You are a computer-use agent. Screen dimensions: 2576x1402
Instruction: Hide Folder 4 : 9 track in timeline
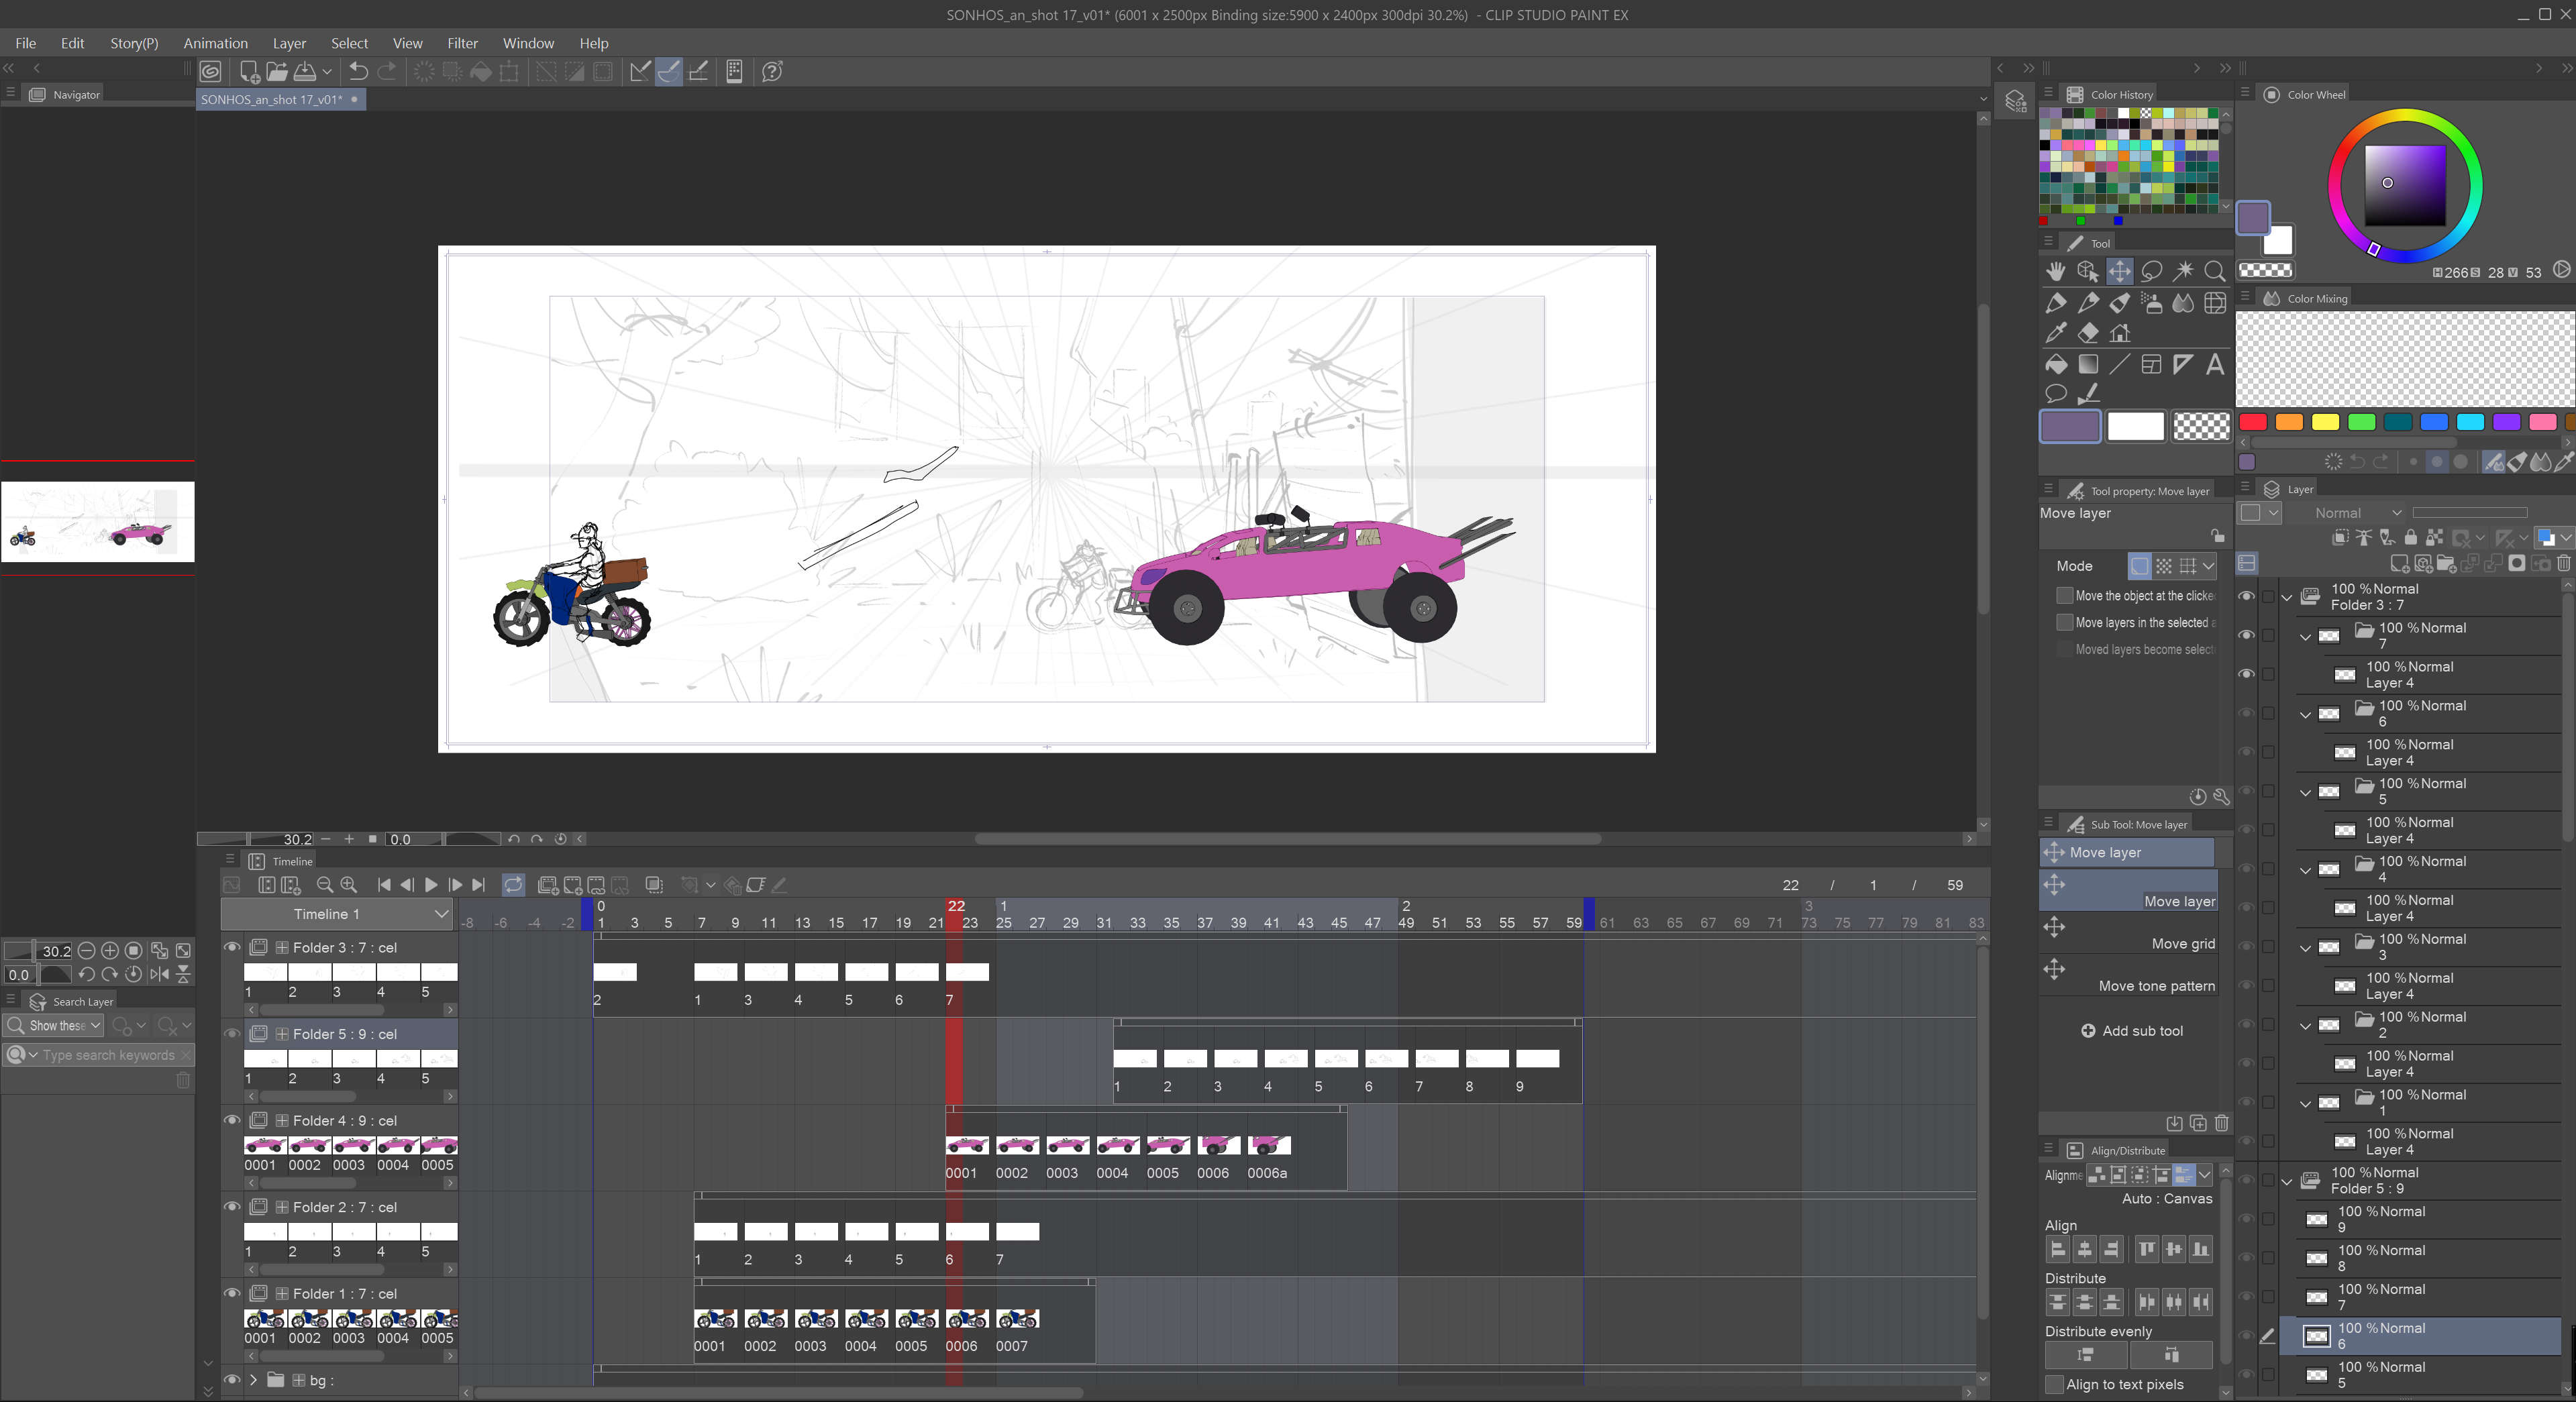point(232,1120)
